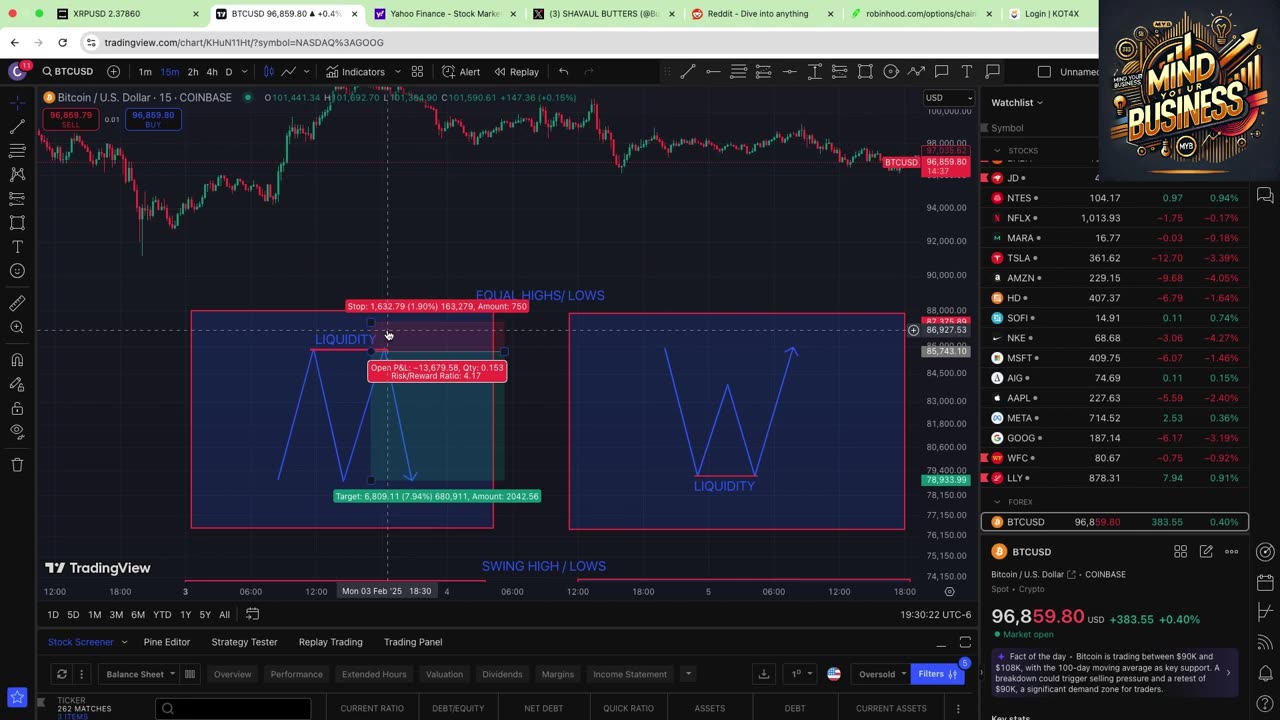Expand the favorite indicators dropdown arrow
This screenshot has width=1280, height=720.
point(397,72)
